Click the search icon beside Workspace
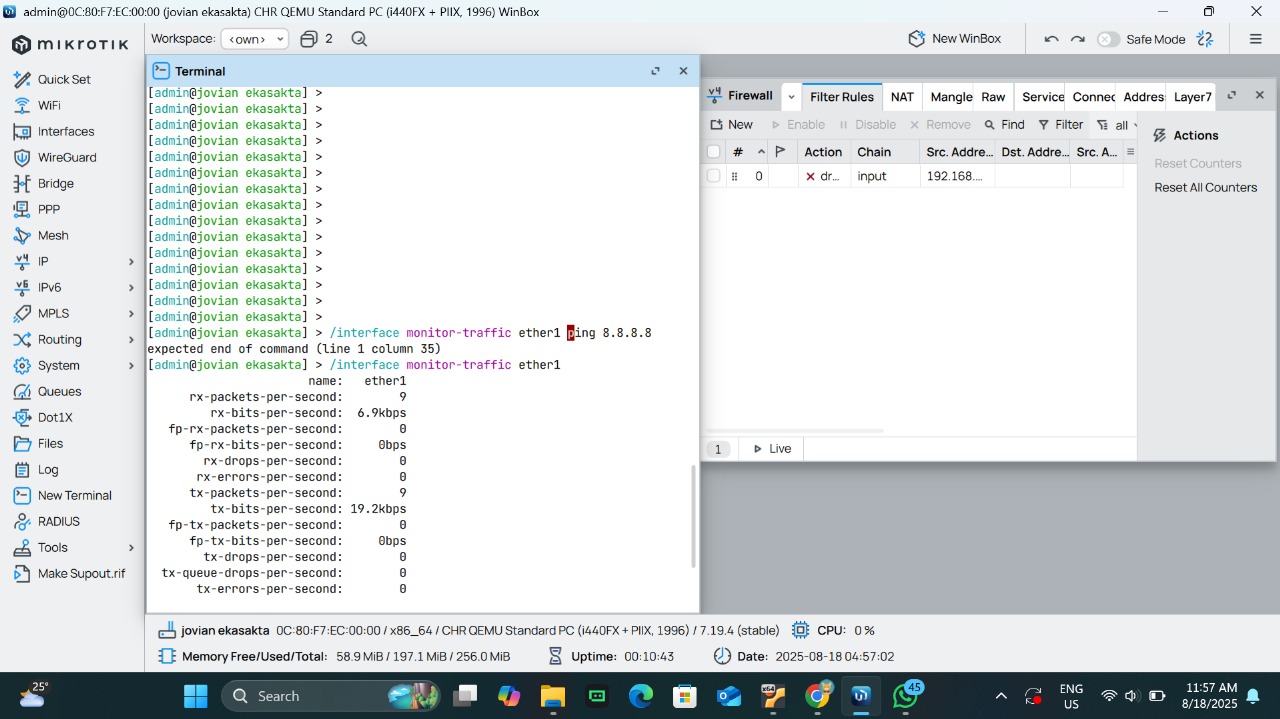 pyautogui.click(x=359, y=39)
